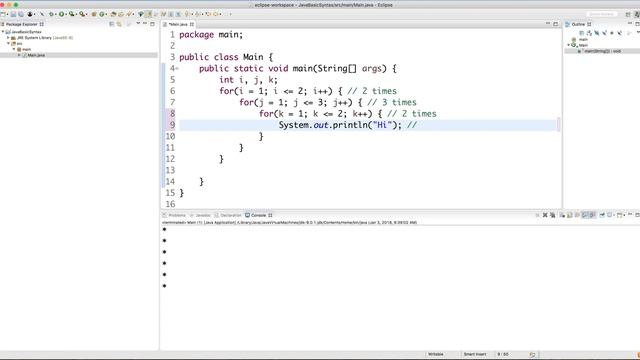Toggle Hide Local Types in Outline
Image resolution: width=640 pixels, height=360 pixels.
click(x=620, y=33)
